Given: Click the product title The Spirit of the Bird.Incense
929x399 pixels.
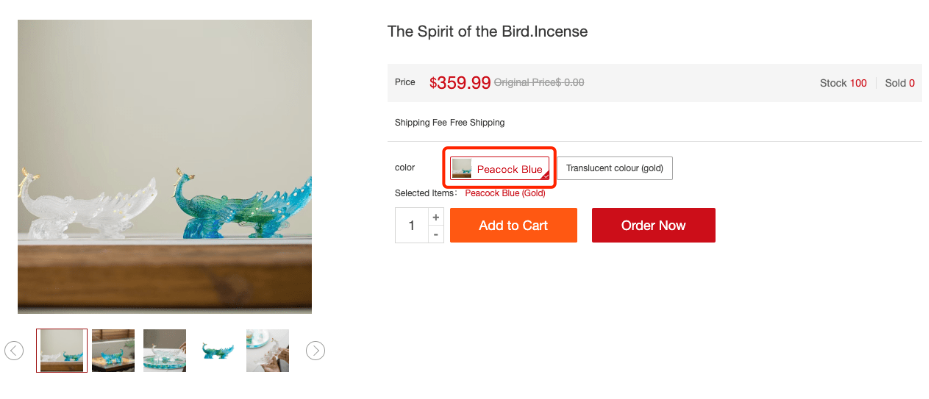Looking at the screenshot, I should pos(488,31).
